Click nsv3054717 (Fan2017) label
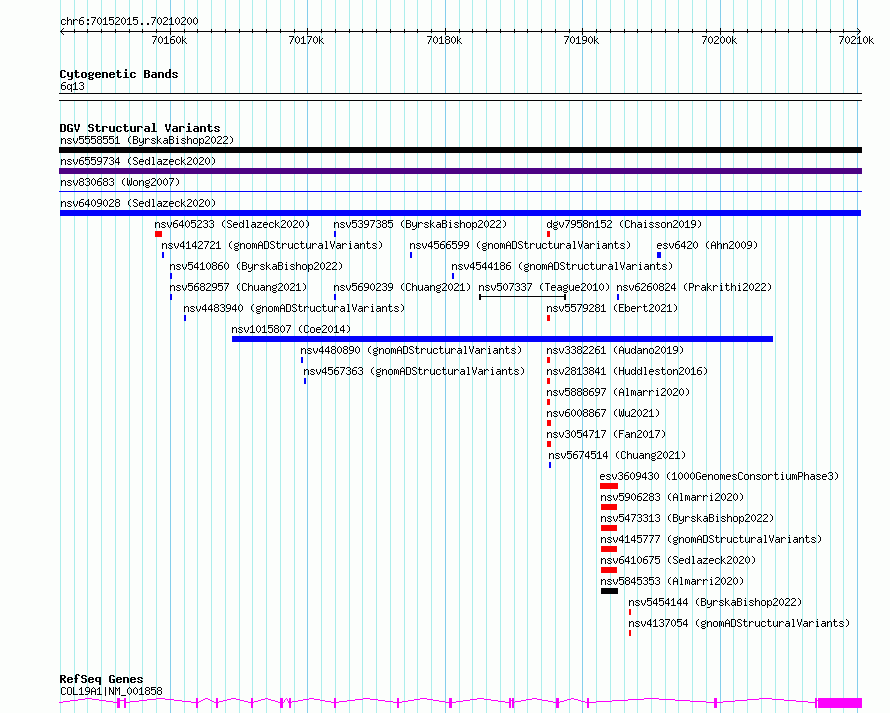Screen dimensions: 890x713 [x=606, y=434]
